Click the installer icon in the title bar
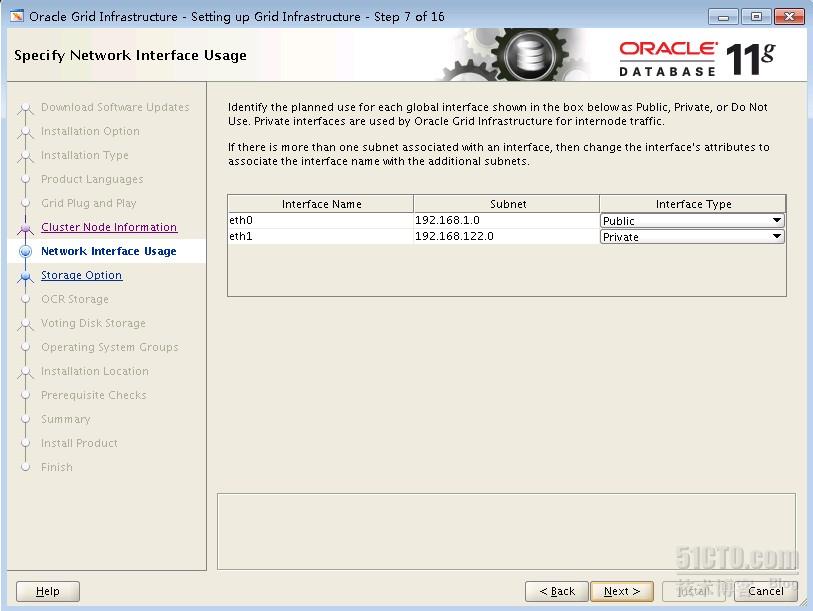This screenshot has height=611, width=813. pos(17,16)
